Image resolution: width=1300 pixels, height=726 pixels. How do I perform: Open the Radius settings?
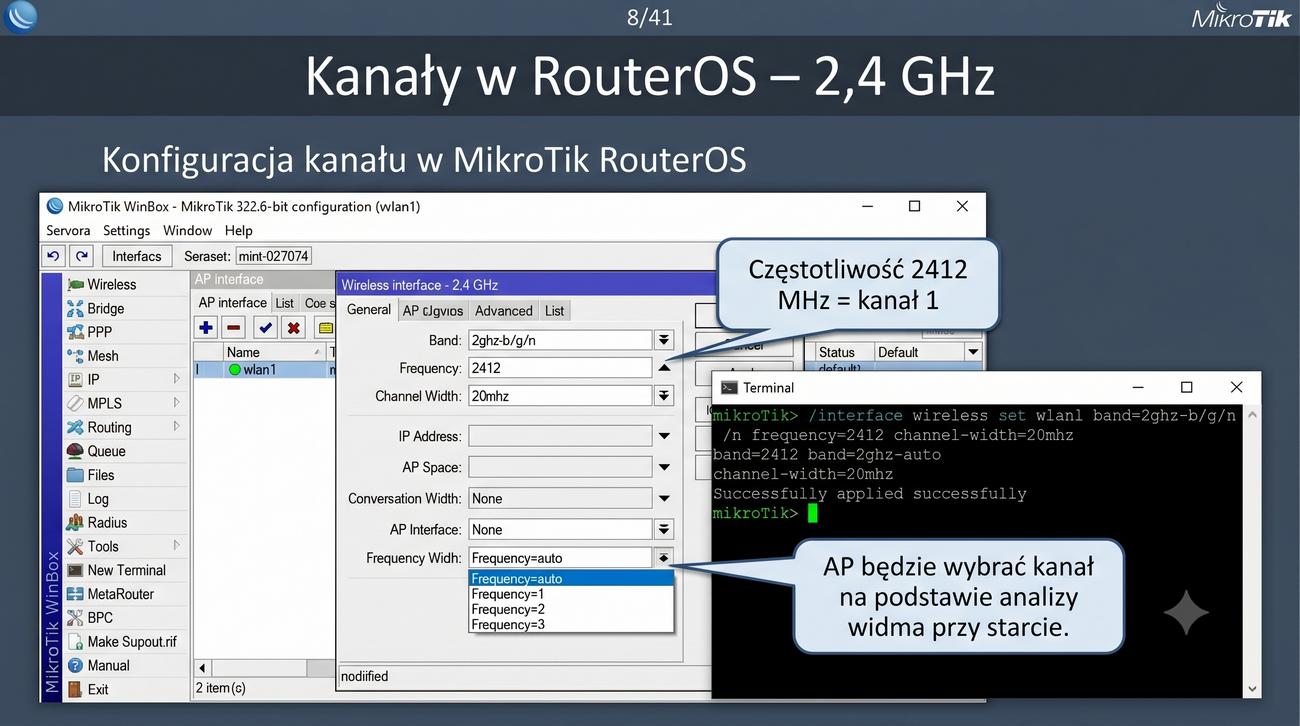97,523
